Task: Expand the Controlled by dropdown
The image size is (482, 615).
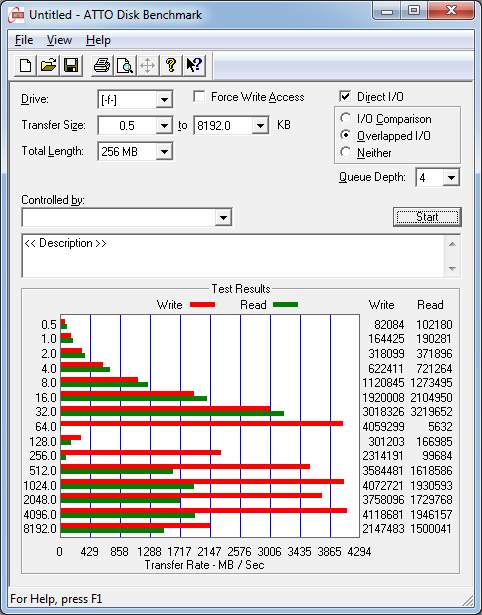Action: (223, 217)
